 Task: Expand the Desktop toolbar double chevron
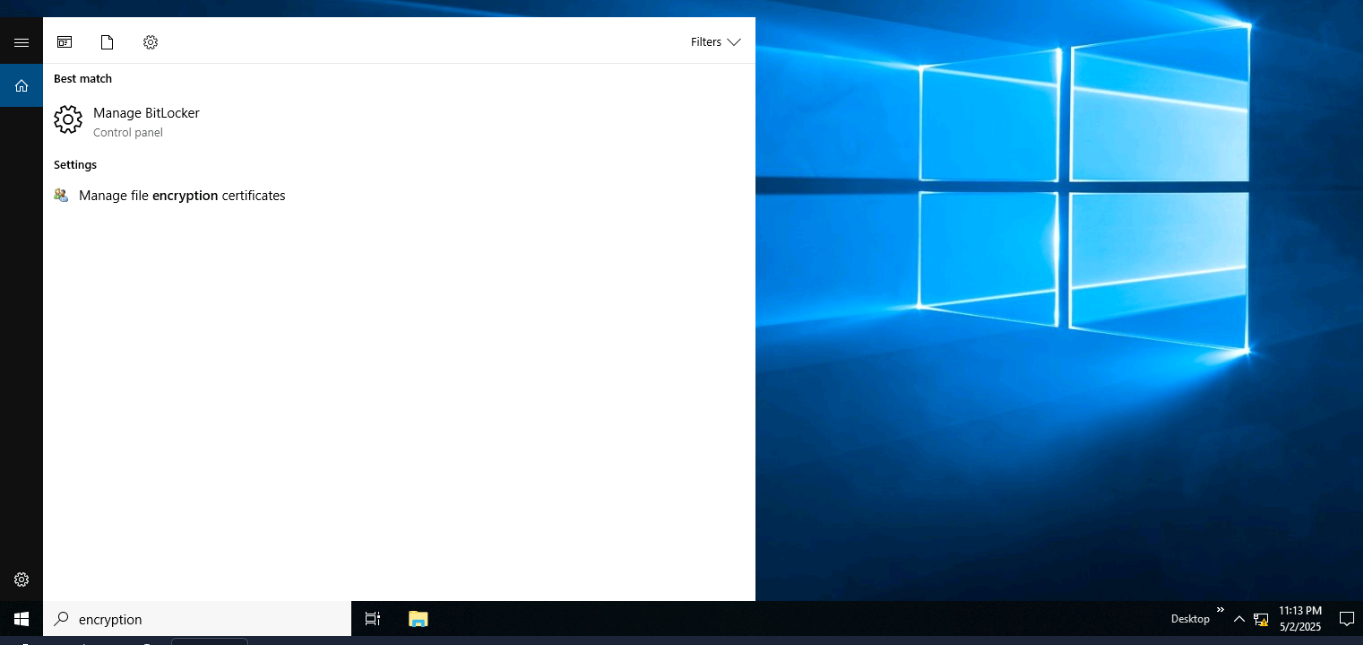pos(1220,610)
